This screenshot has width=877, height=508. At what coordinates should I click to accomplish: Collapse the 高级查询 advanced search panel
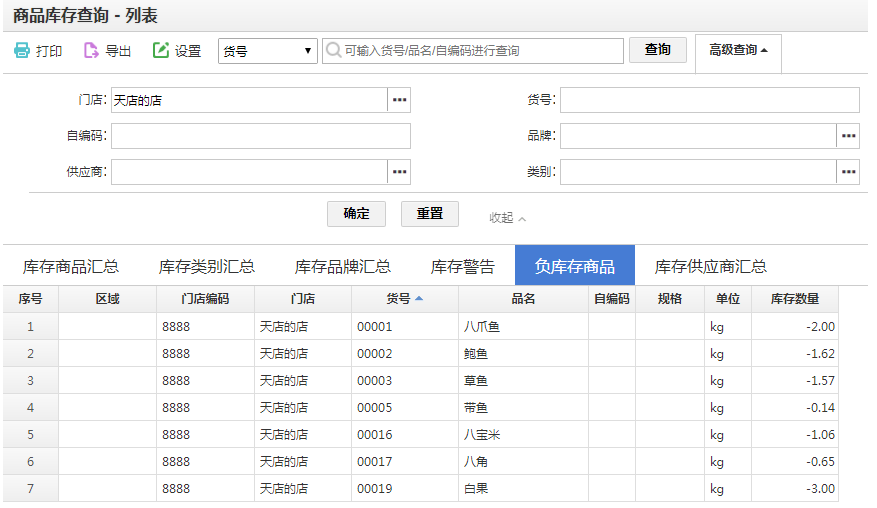[738, 50]
